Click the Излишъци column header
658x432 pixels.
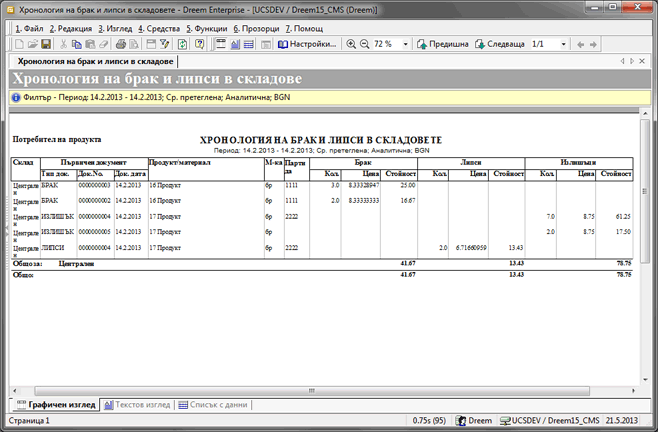(578, 162)
